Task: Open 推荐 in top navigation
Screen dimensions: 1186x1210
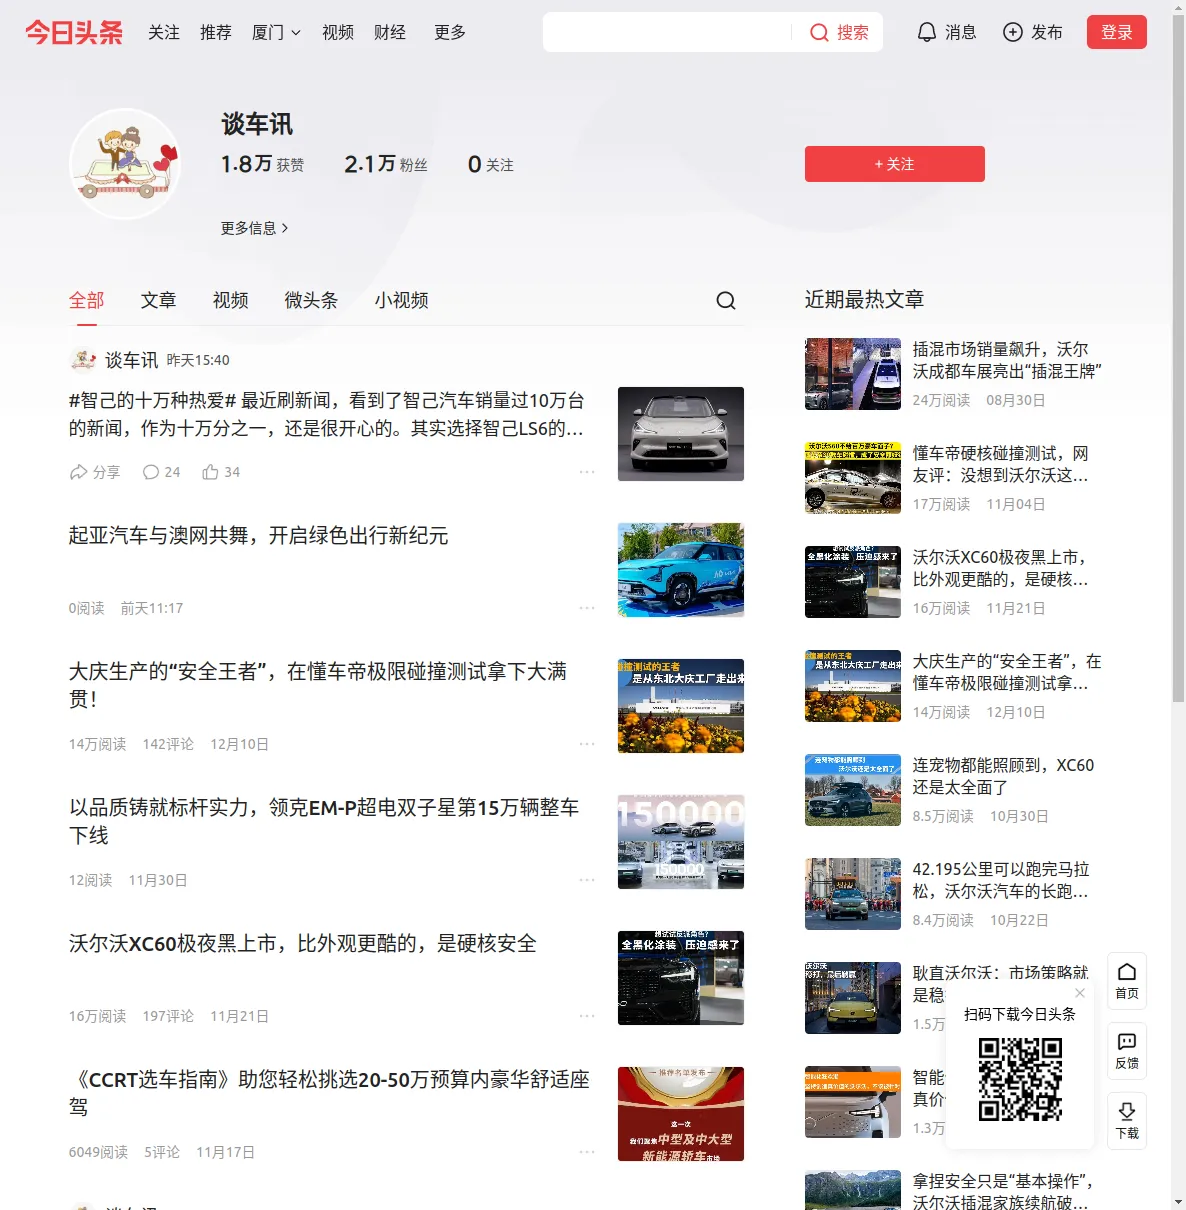Action: [216, 33]
